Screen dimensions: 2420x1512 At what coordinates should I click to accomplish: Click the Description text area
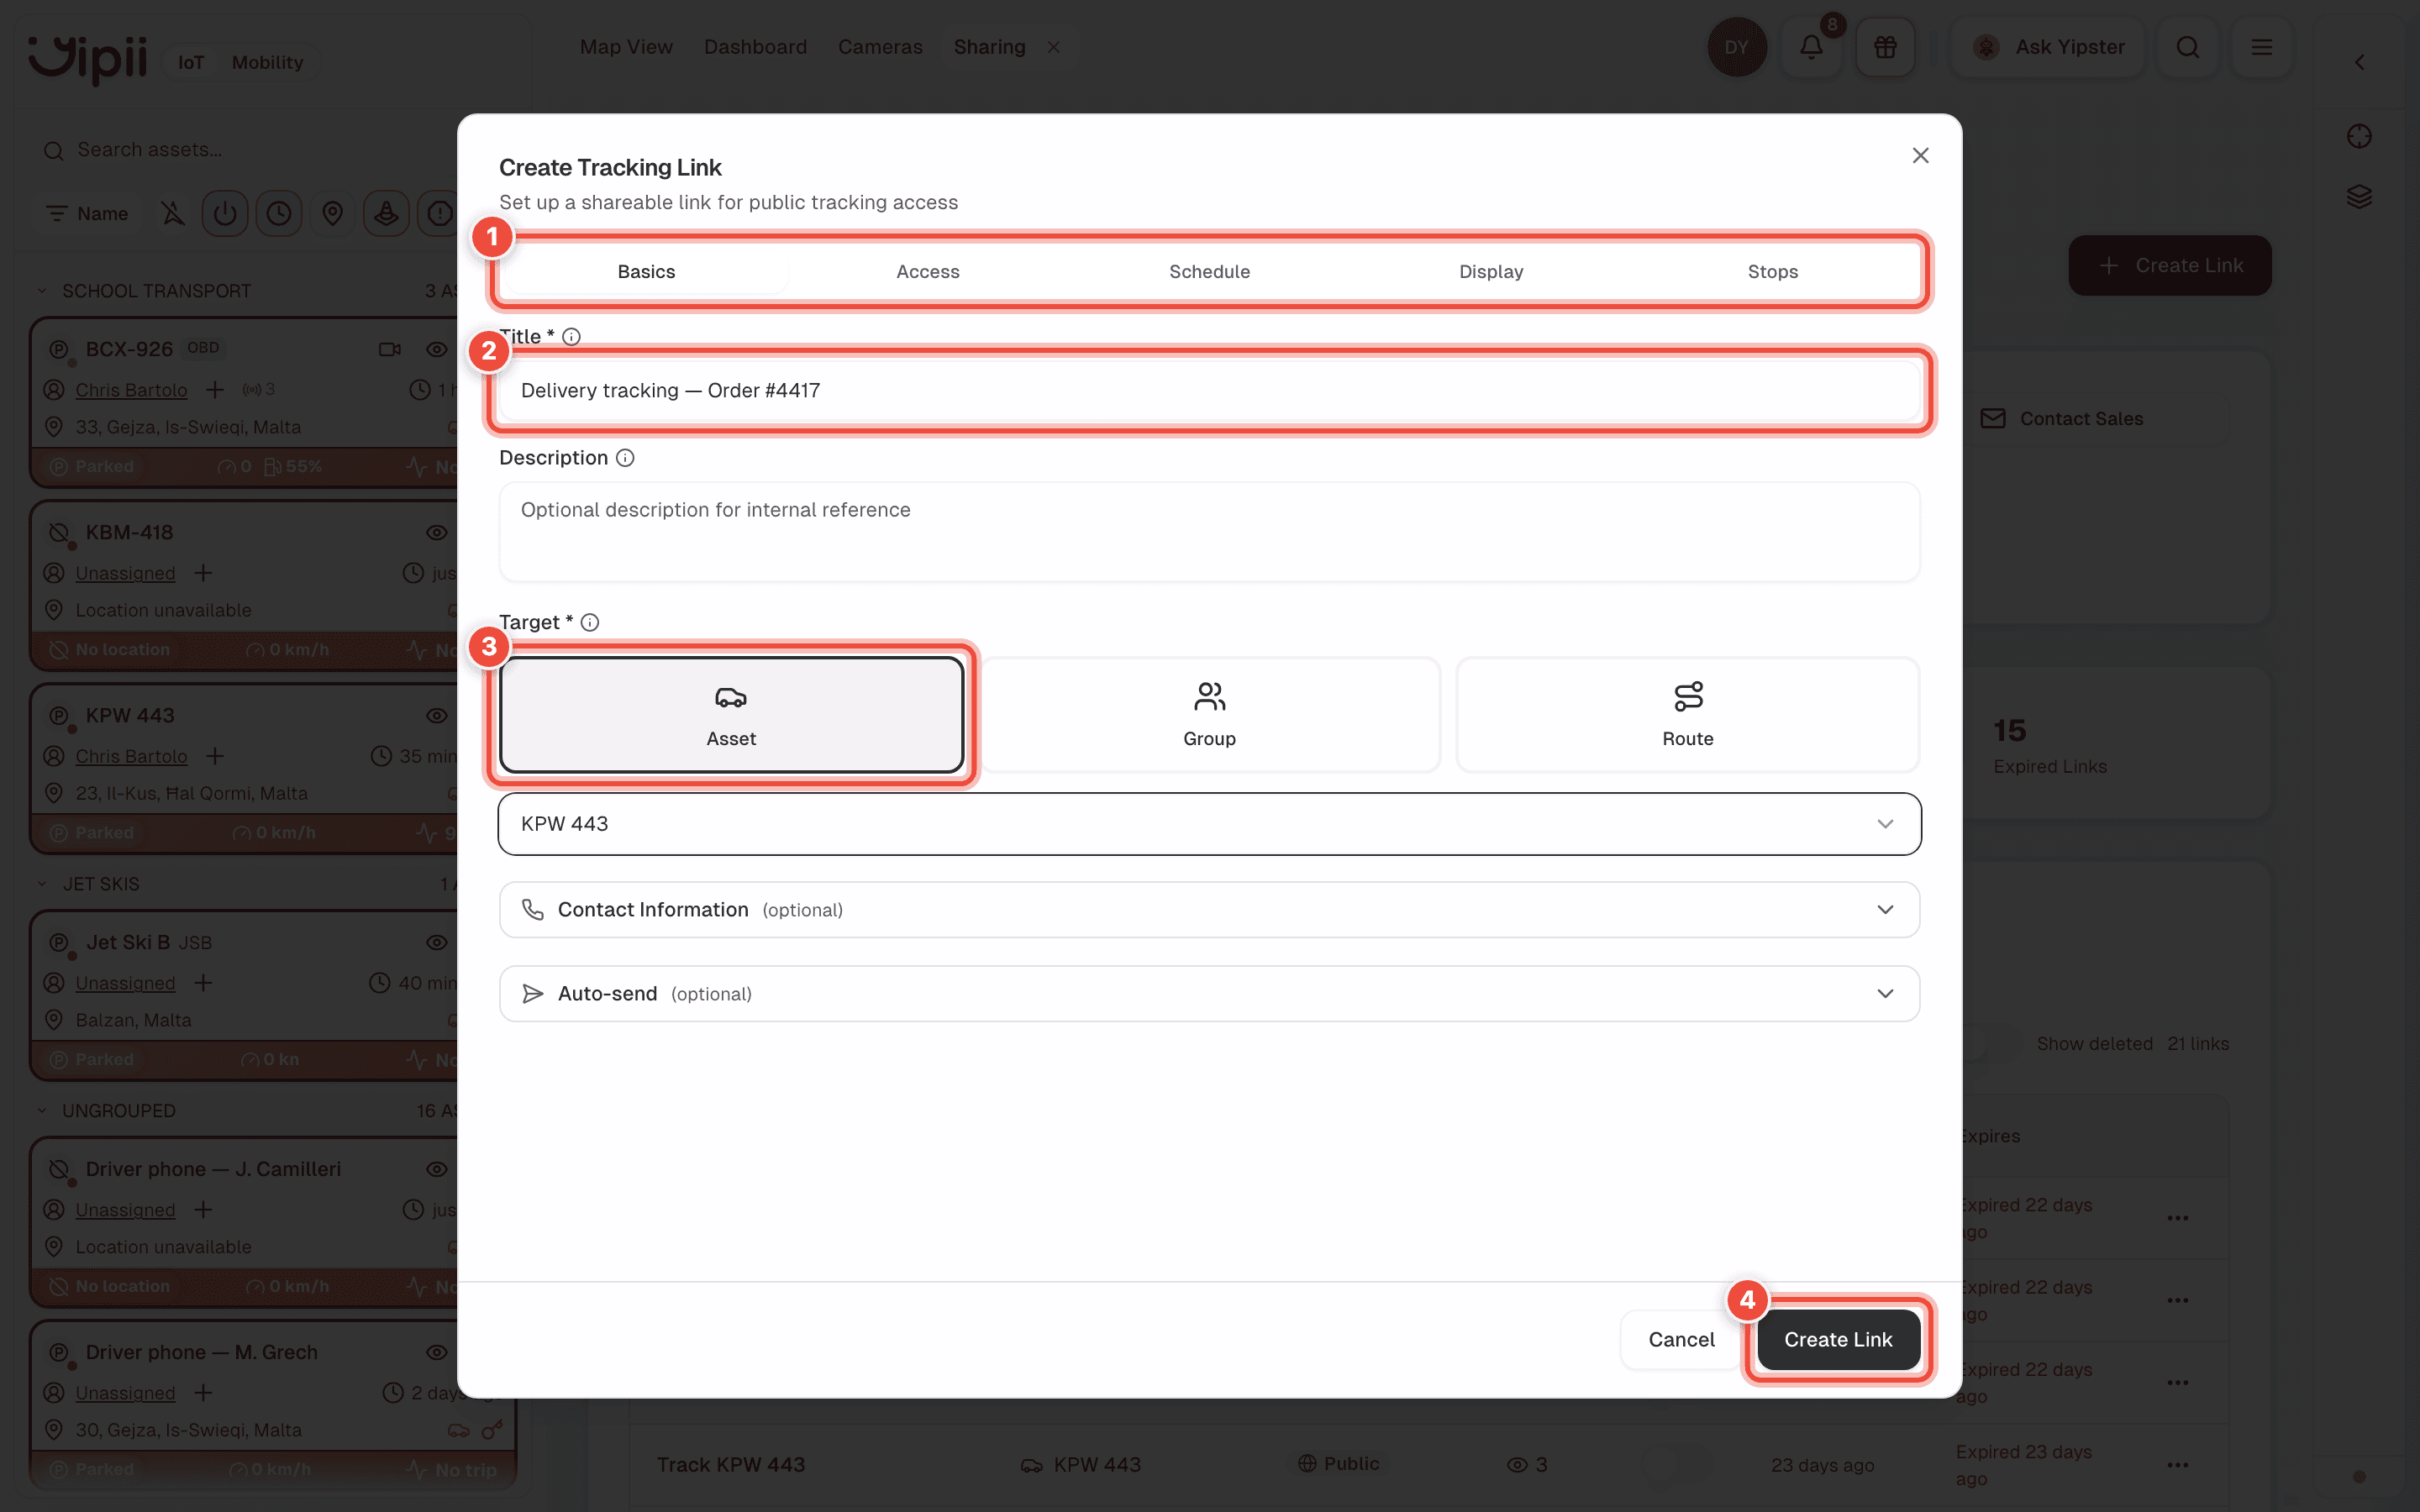pos(1209,532)
